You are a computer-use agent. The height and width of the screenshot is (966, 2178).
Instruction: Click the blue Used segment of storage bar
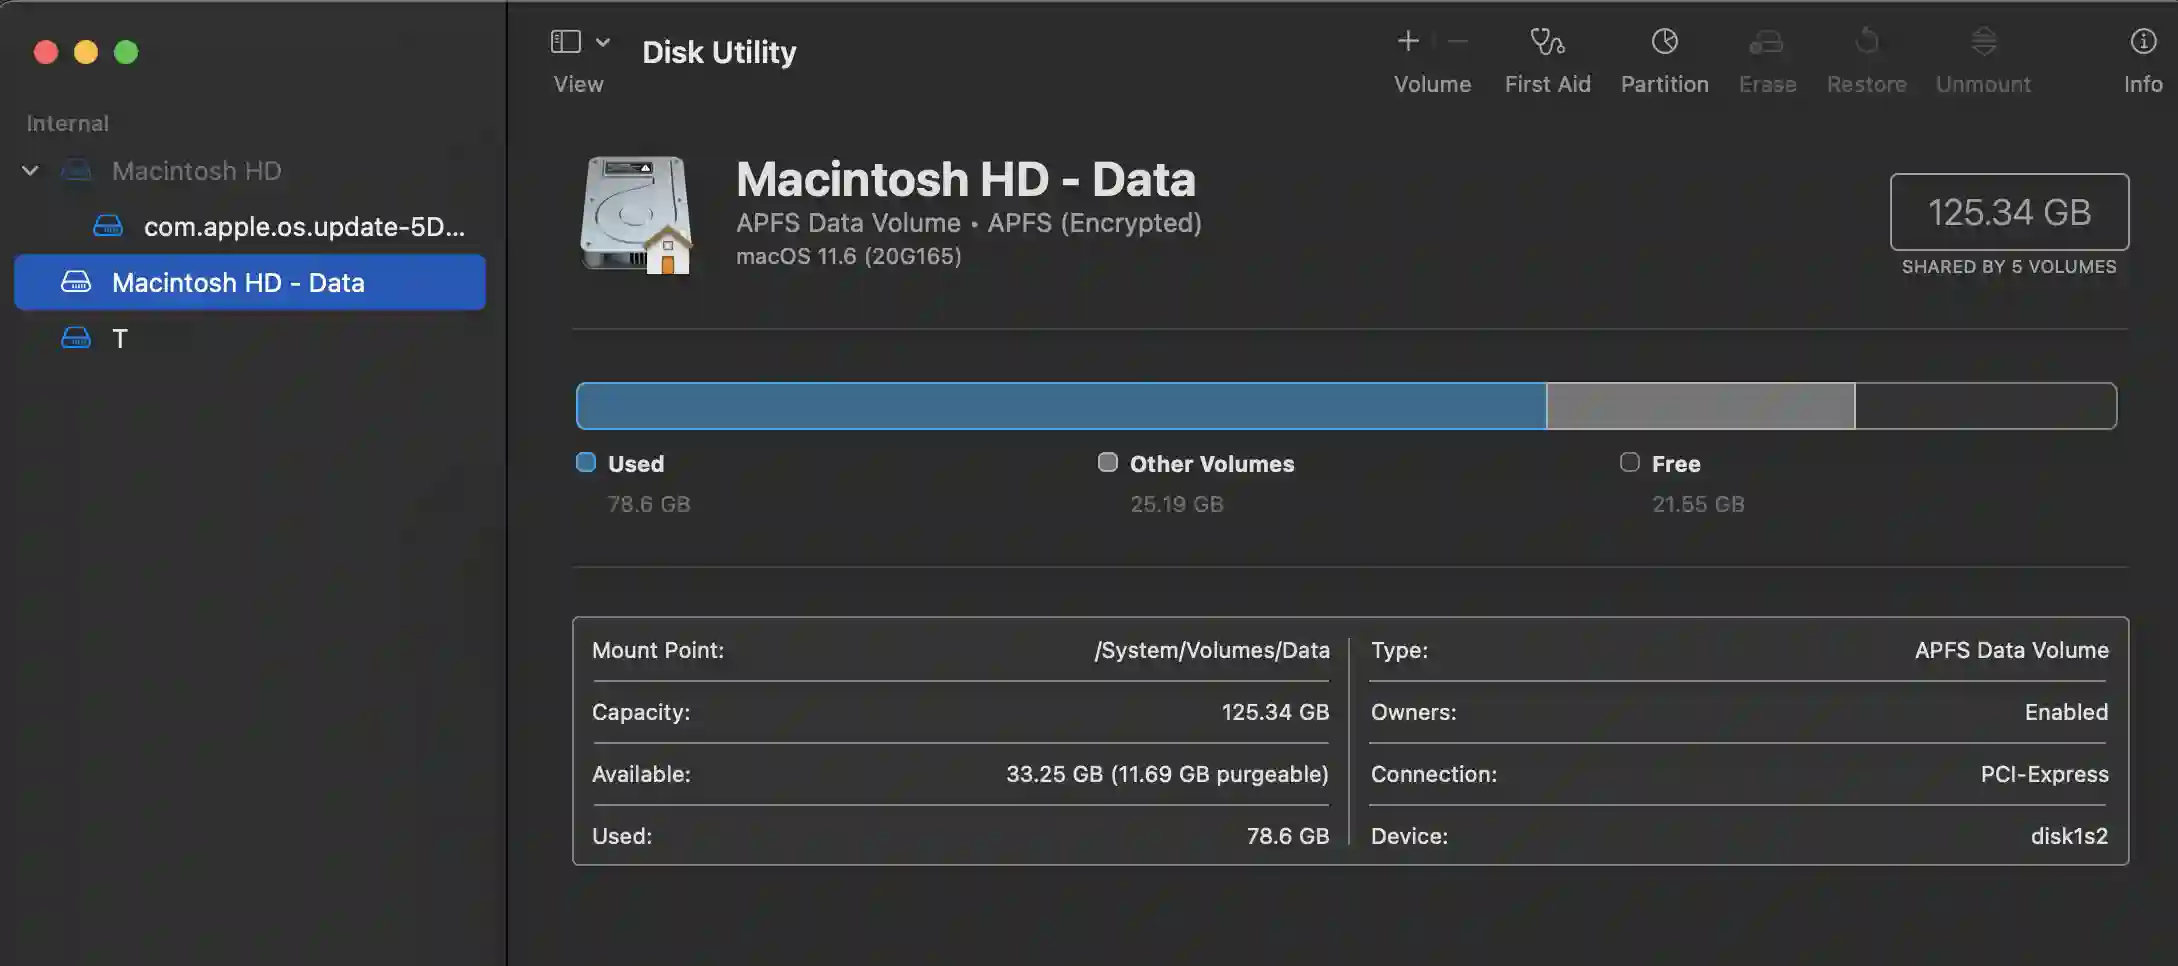(1061, 406)
